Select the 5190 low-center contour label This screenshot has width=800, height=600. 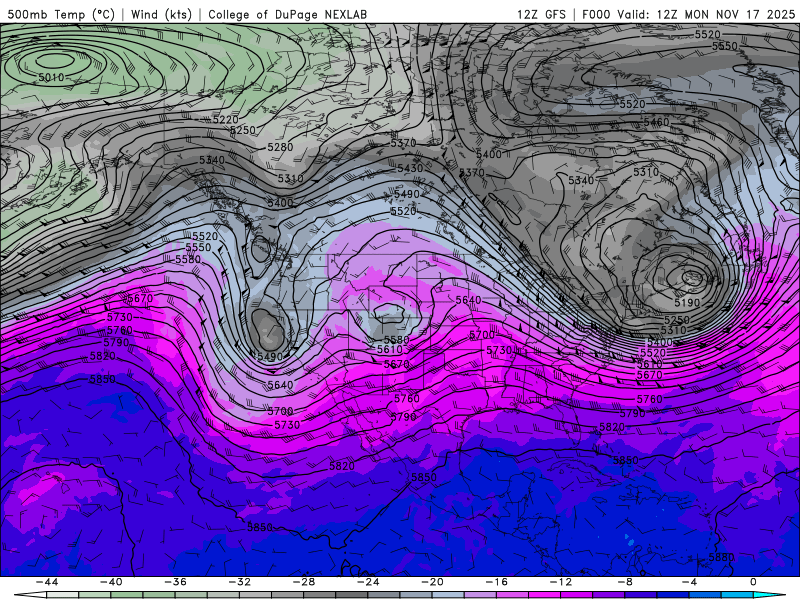click(x=687, y=303)
